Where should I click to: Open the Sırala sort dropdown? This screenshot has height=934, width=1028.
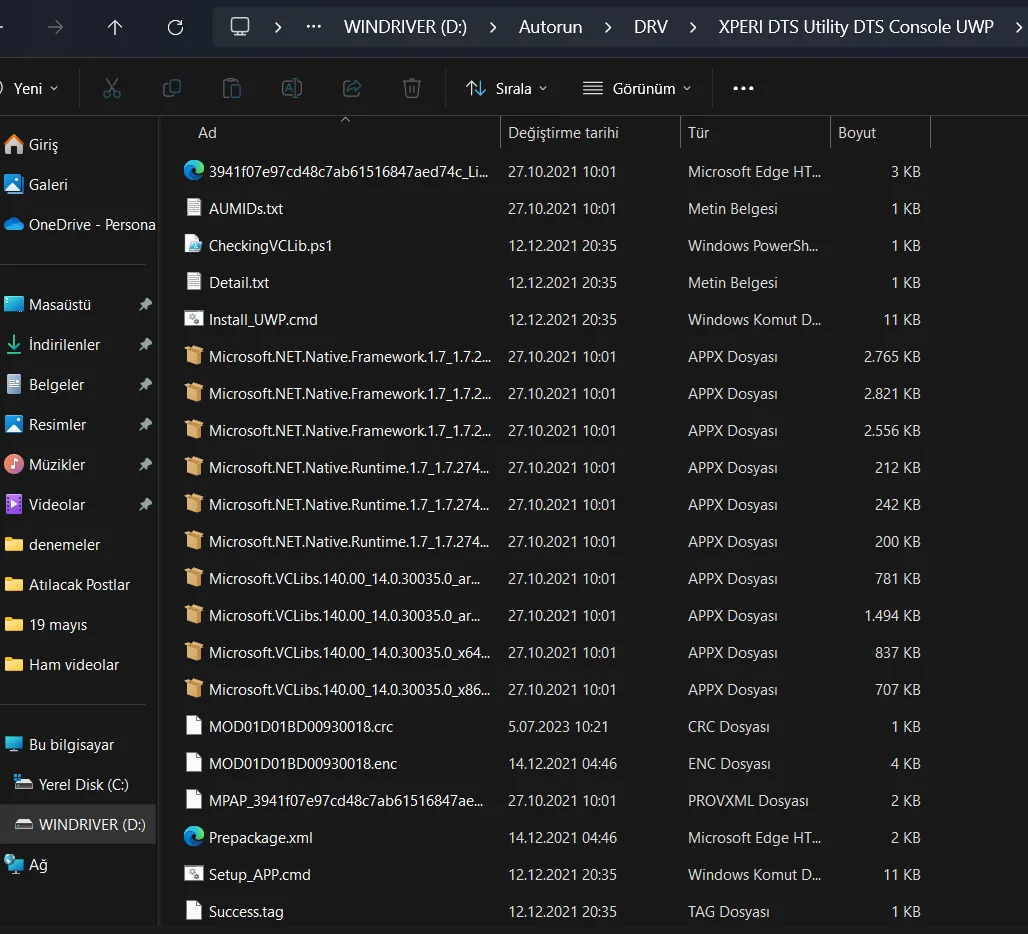[507, 88]
